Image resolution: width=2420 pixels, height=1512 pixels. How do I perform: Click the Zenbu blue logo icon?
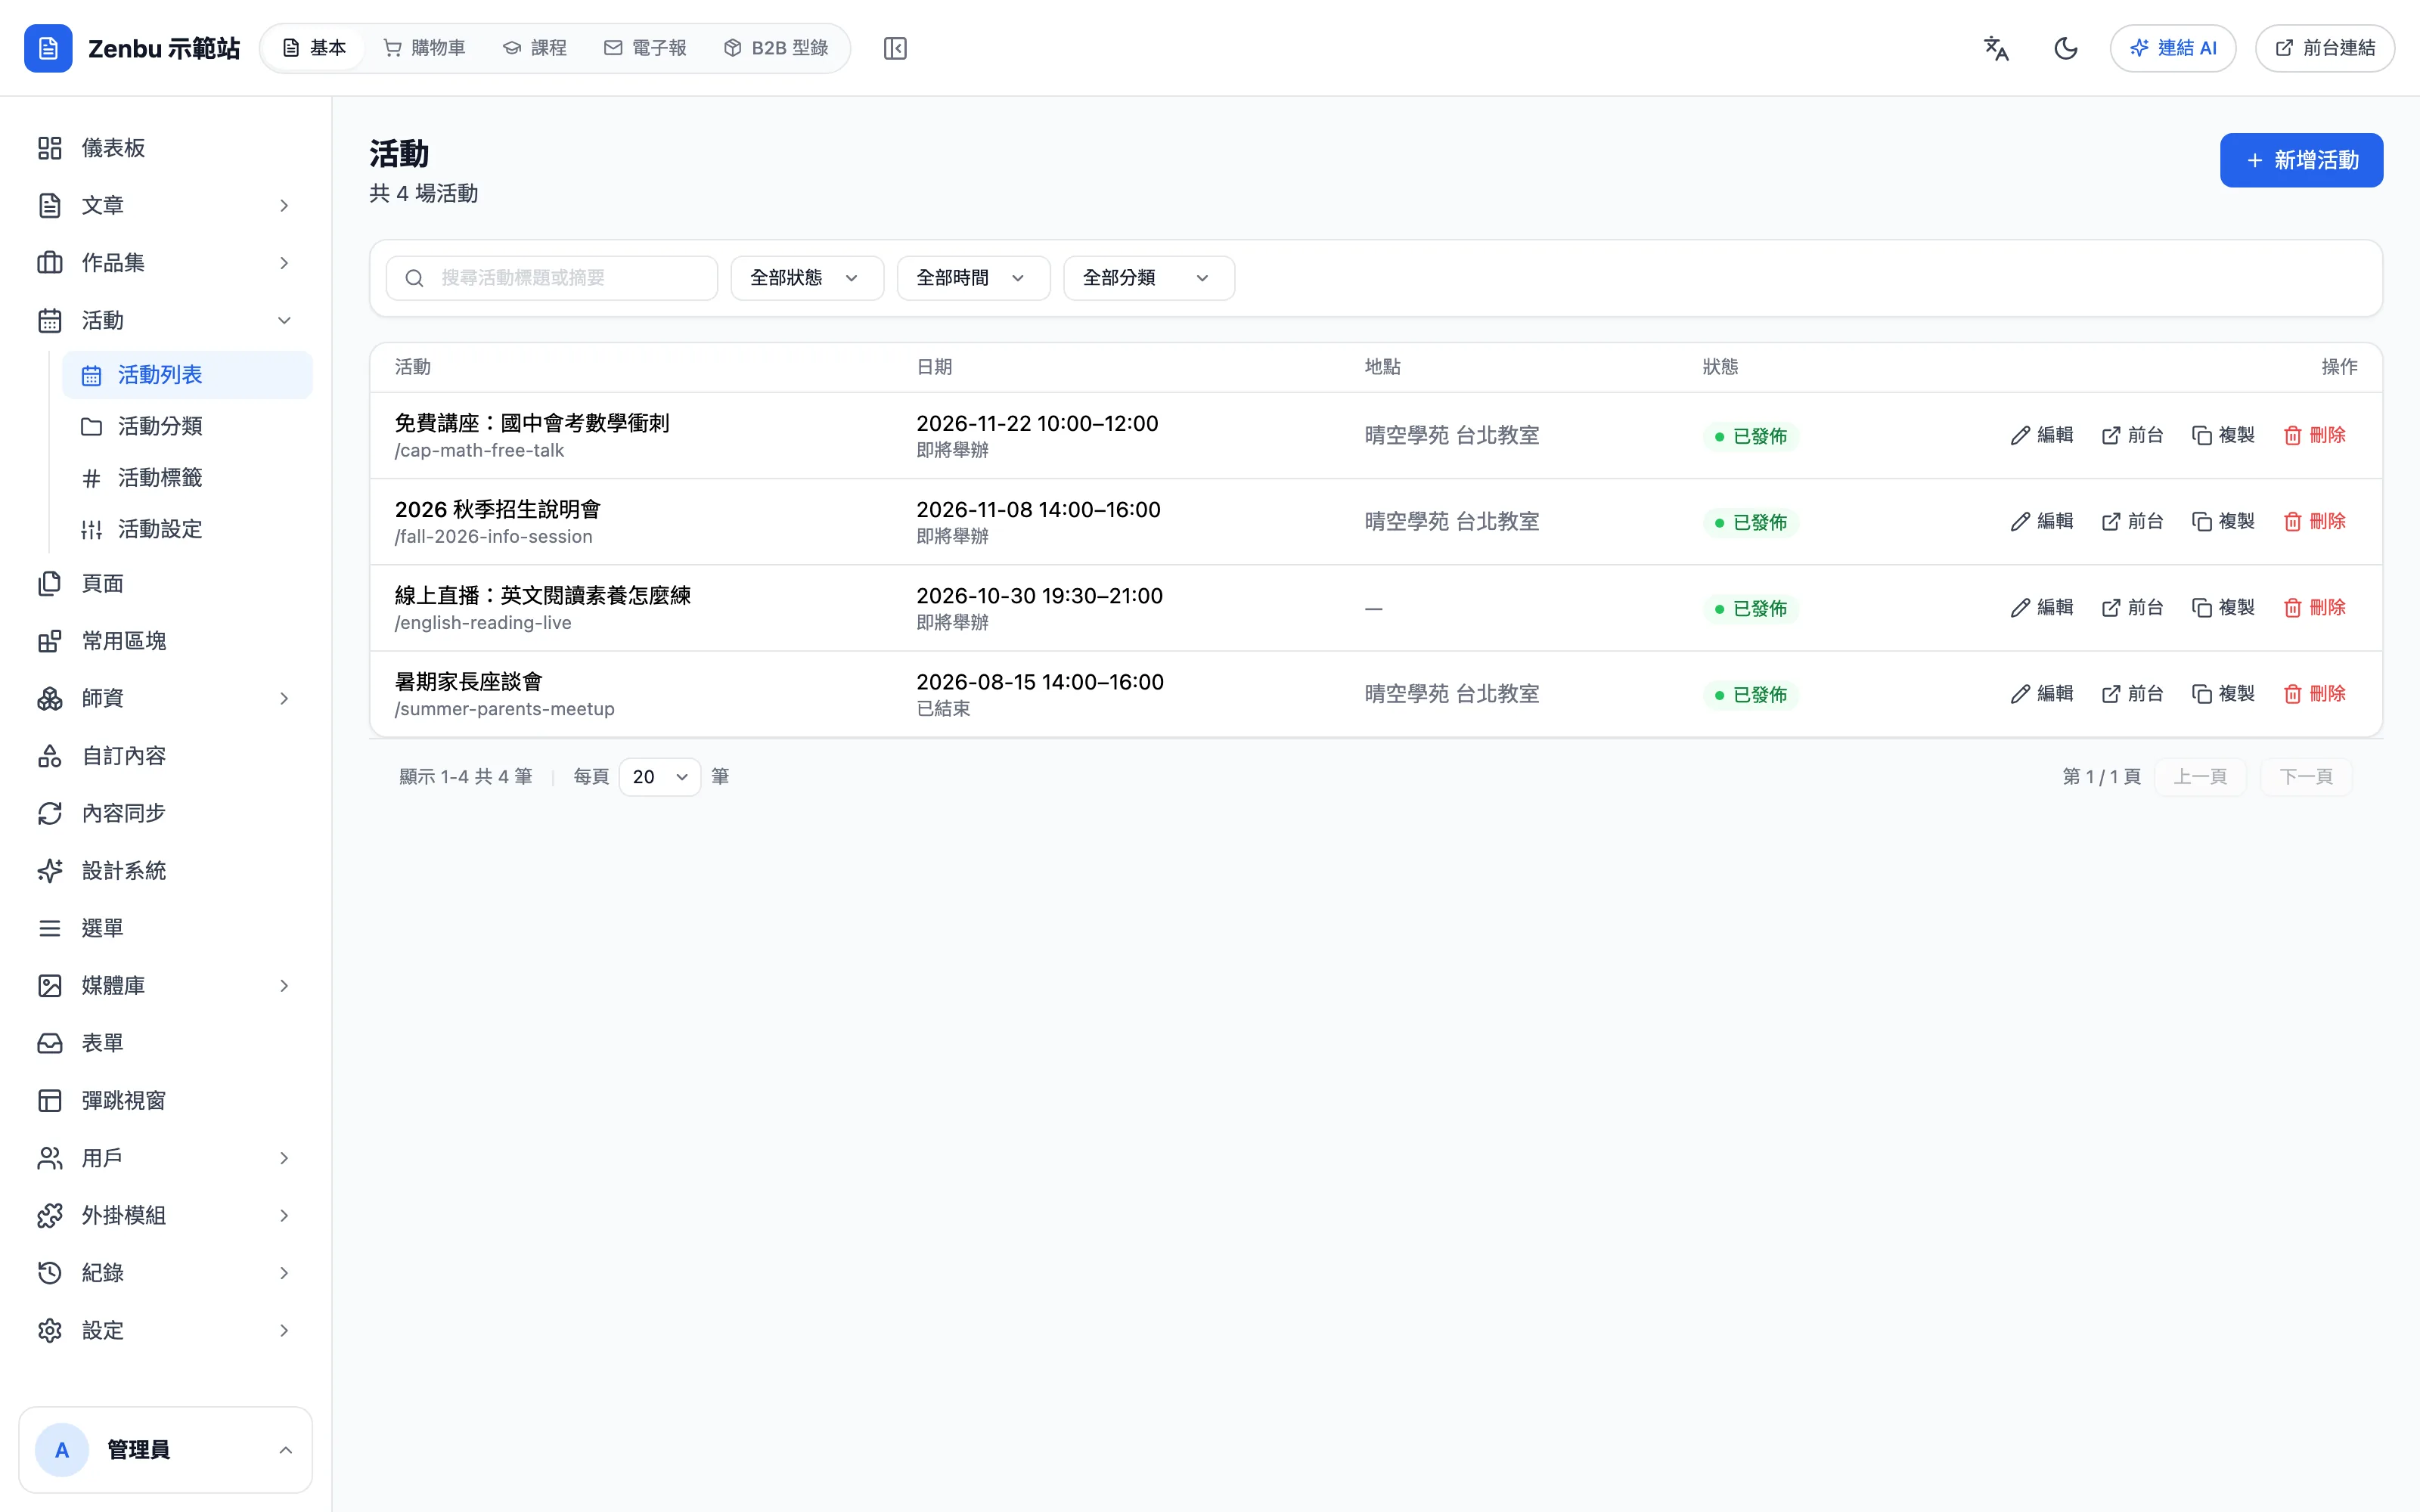[48, 48]
